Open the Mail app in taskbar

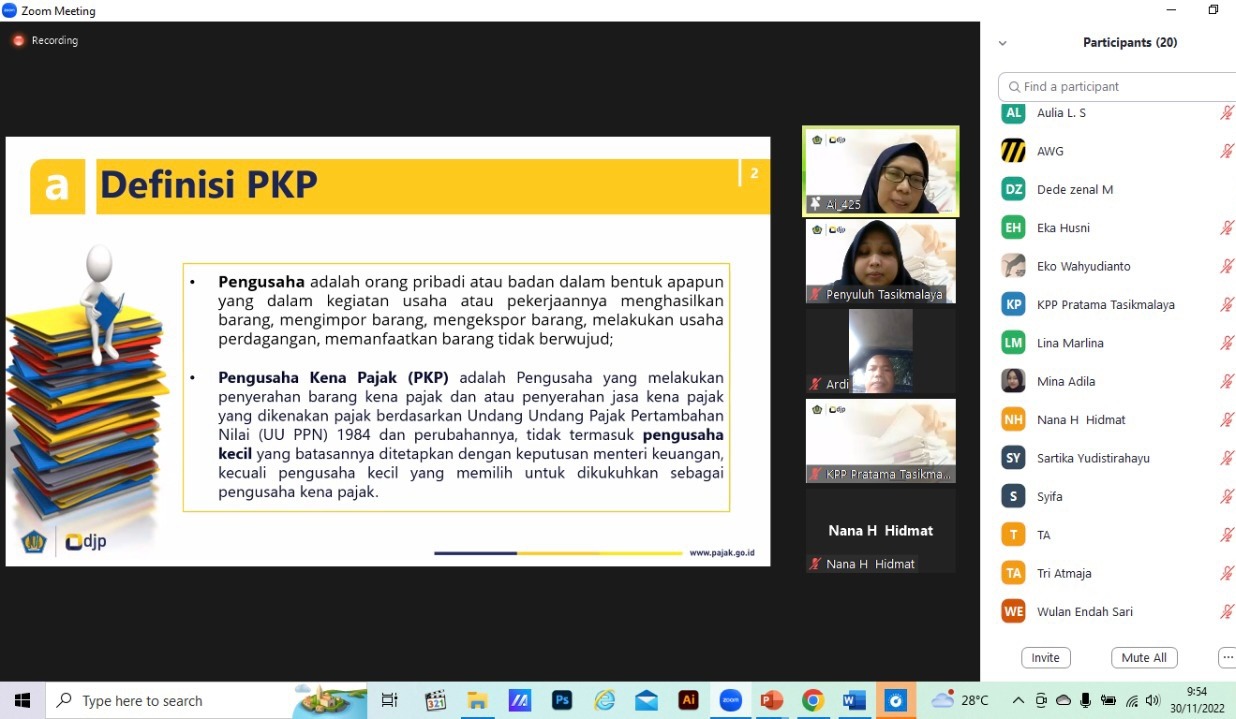coord(646,701)
